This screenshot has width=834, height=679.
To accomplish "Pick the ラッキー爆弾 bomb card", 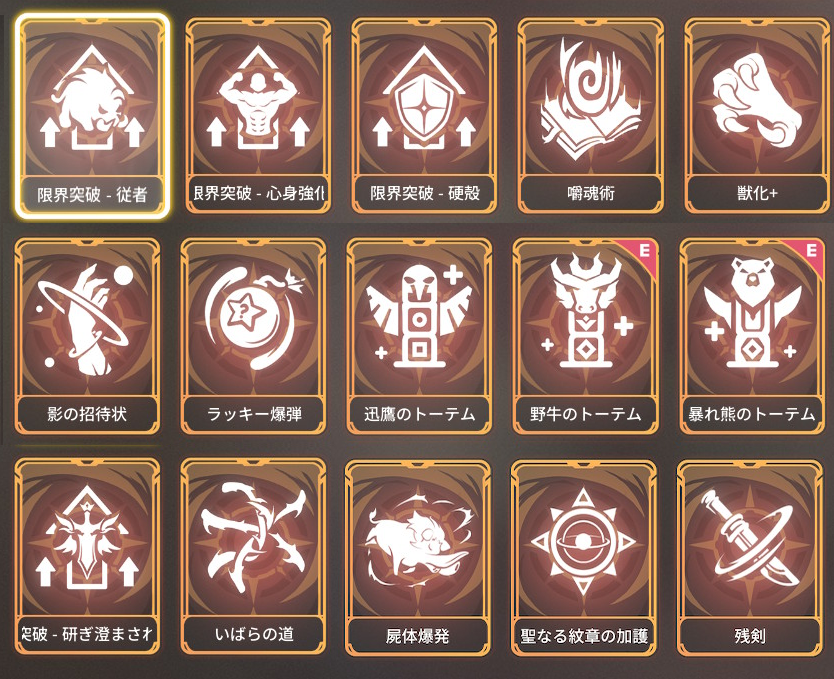I will 253,336.
